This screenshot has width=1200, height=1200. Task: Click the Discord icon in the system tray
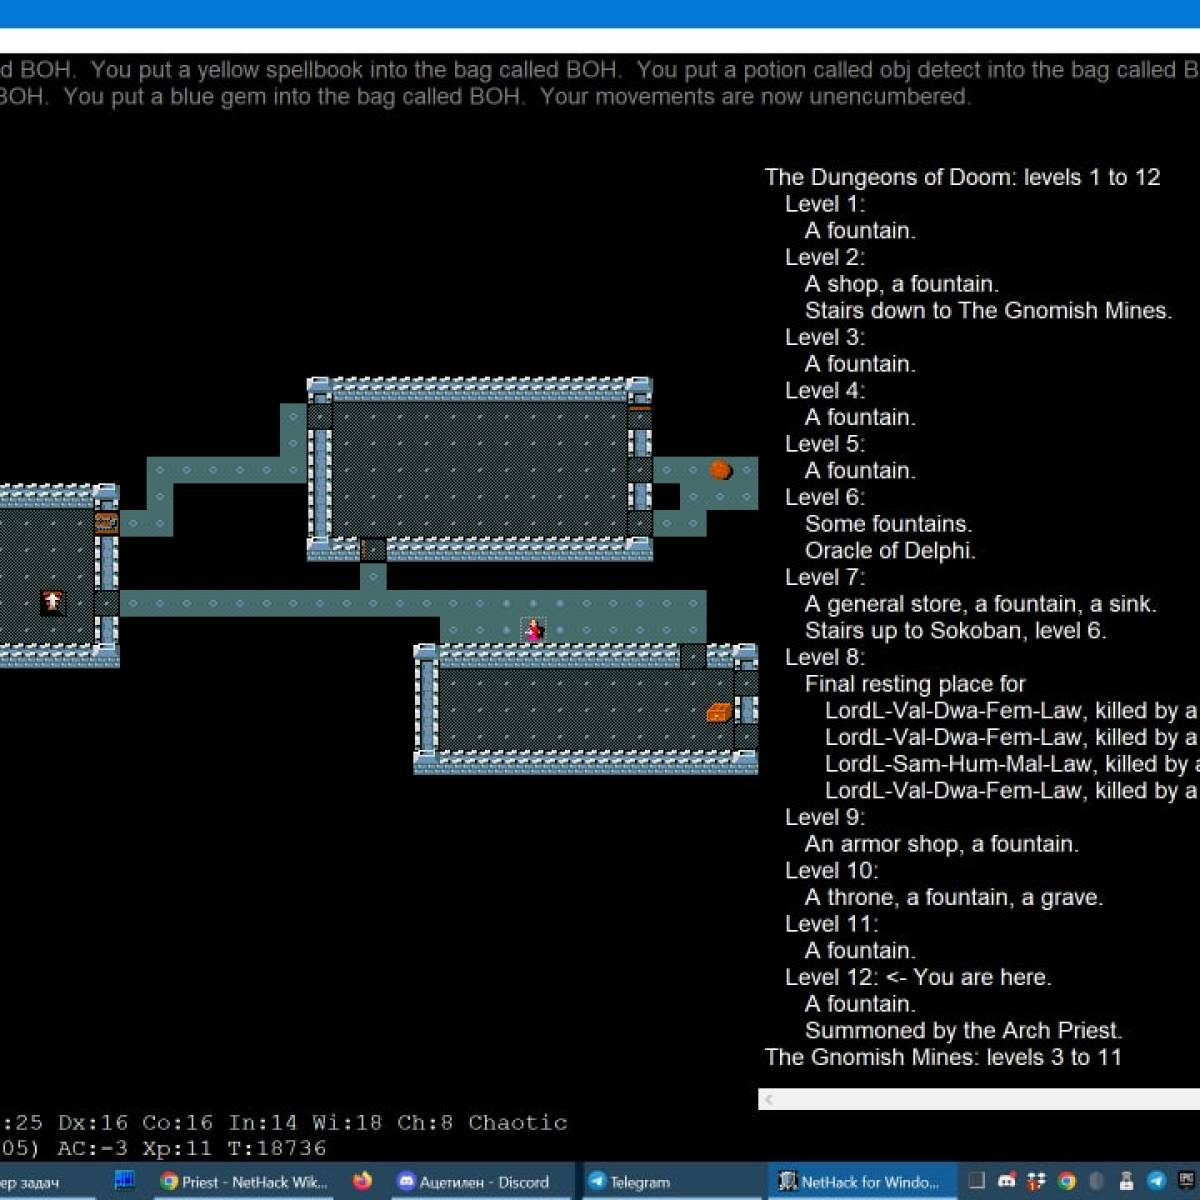click(x=1007, y=1181)
